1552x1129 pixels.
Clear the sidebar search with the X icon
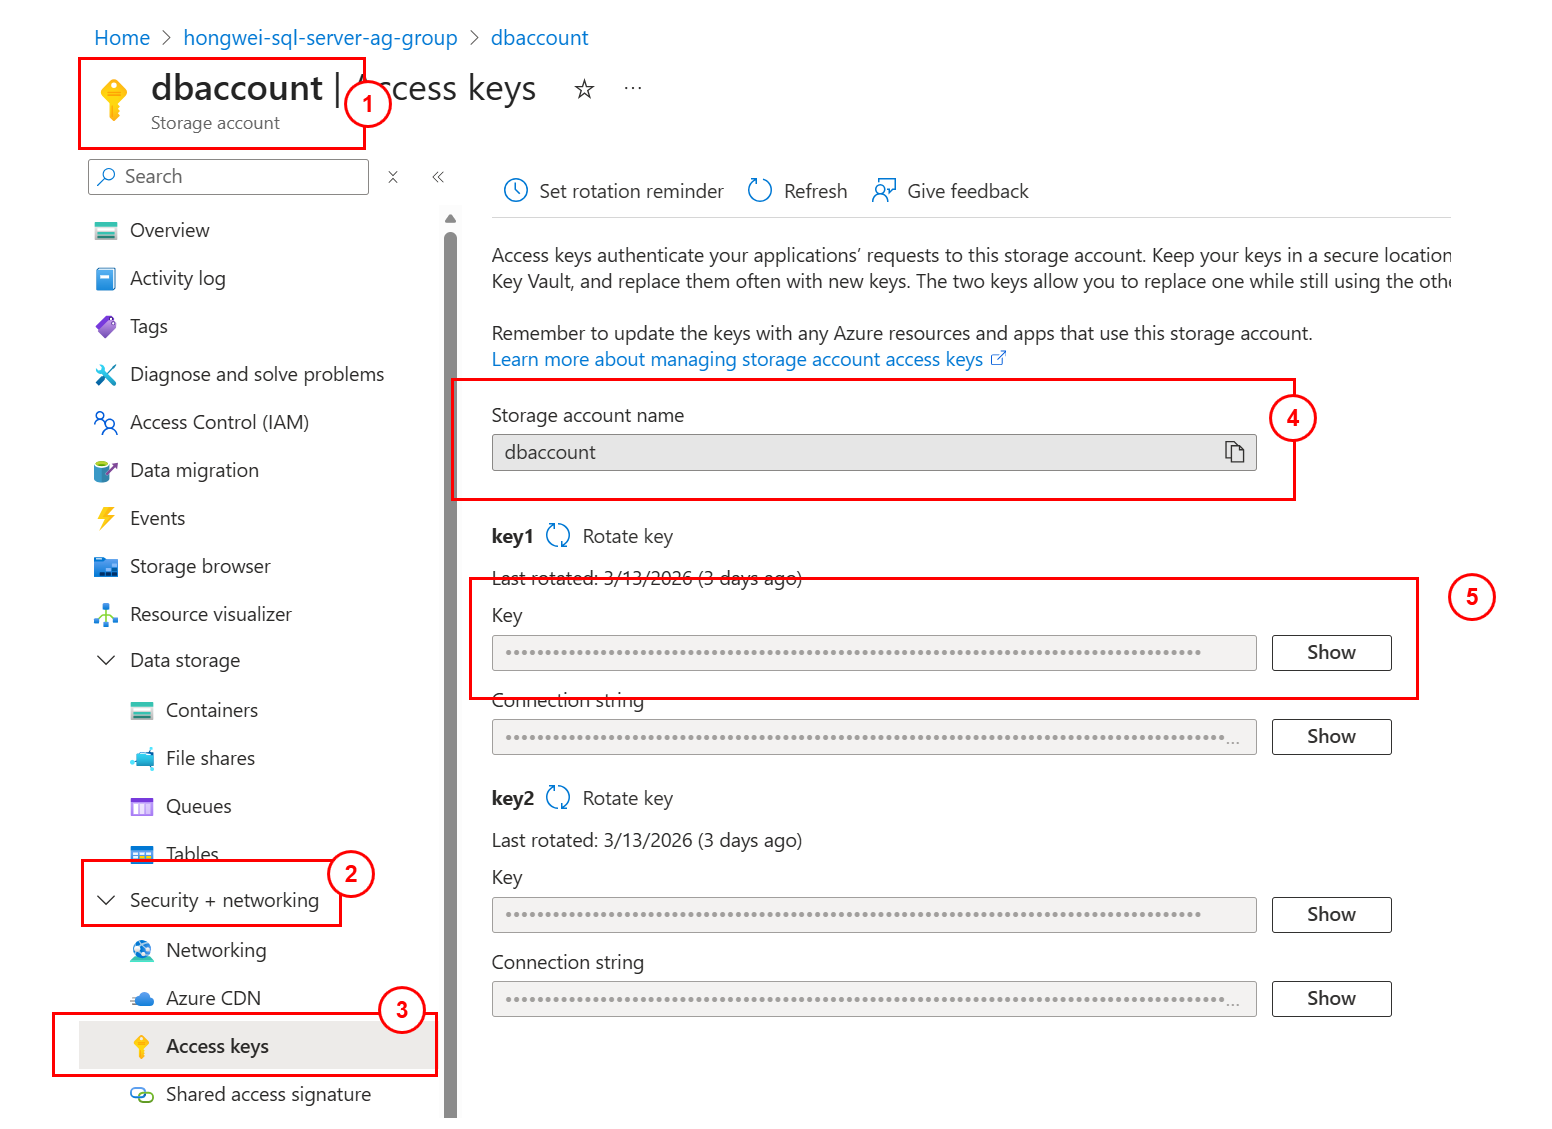coord(393,177)
